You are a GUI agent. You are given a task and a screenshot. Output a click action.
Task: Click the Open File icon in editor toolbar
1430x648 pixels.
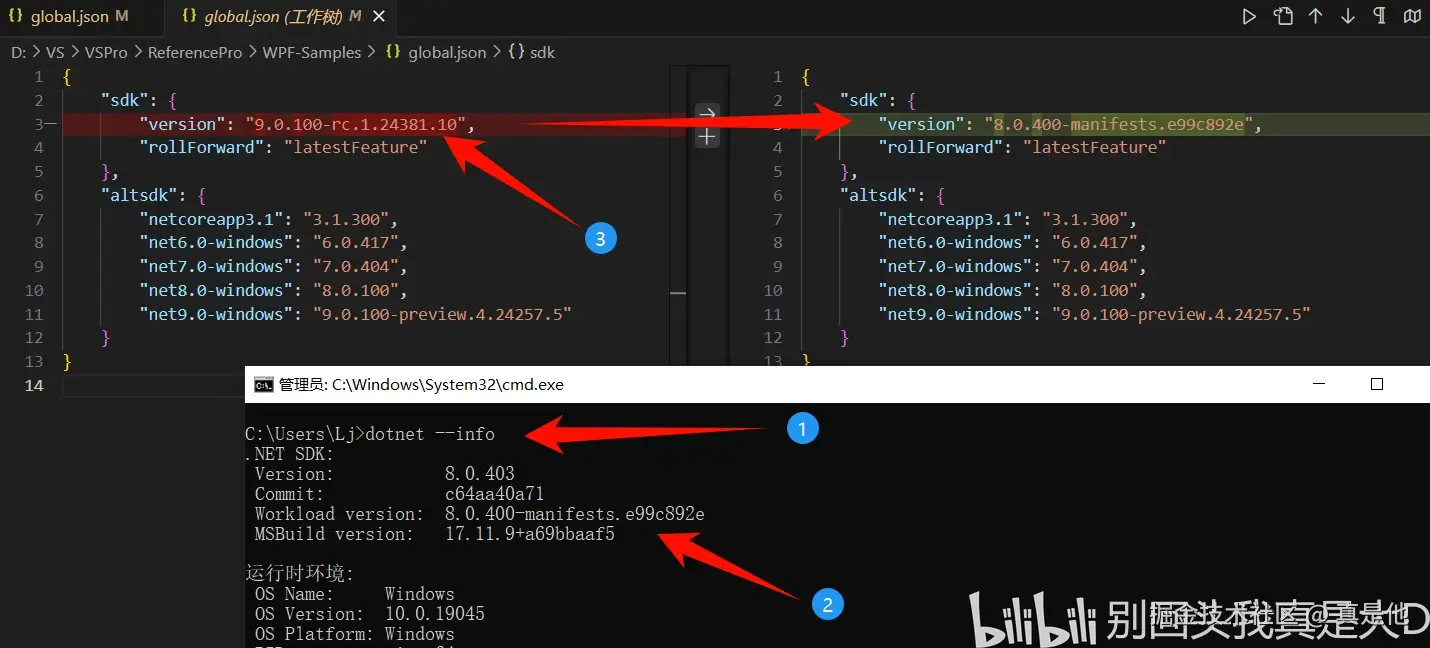(1283, 16)
